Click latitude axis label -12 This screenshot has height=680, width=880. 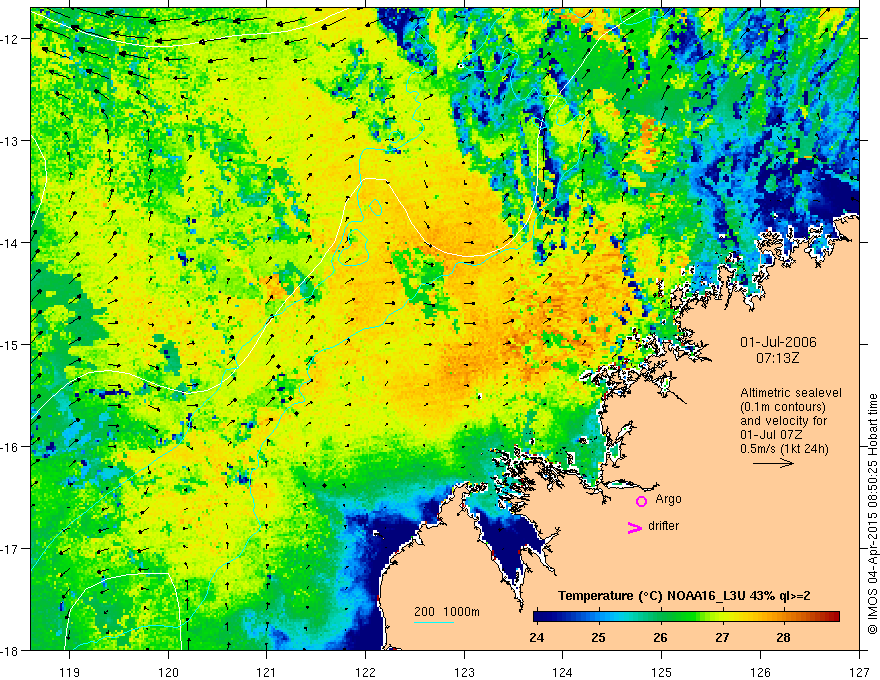coord(10,39)
